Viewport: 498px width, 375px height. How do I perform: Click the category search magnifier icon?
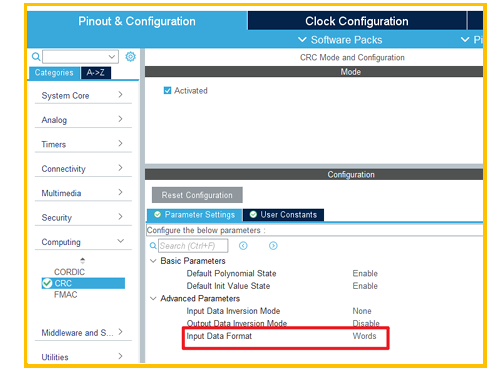(x=36, y=57)
